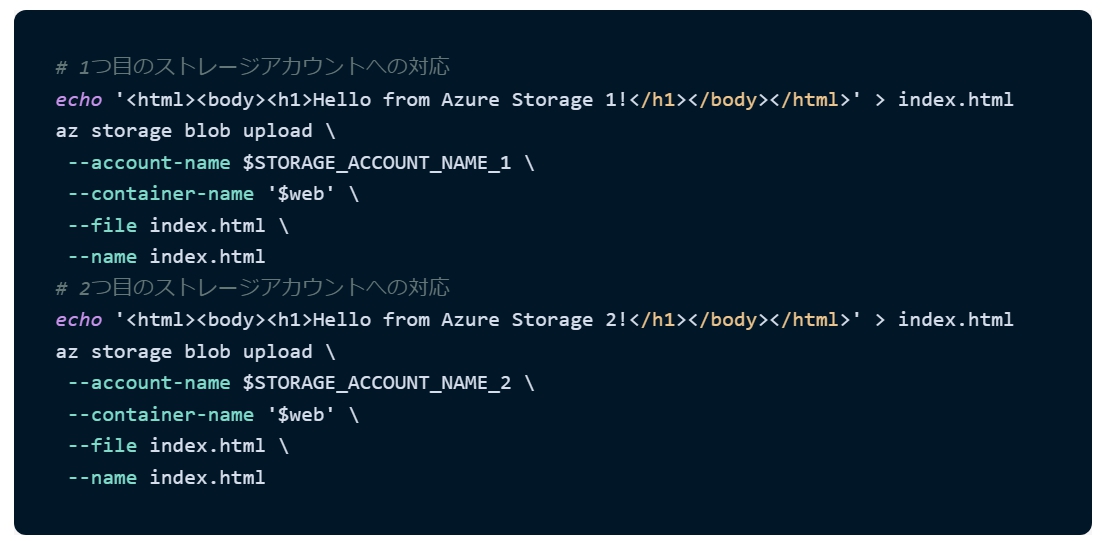Select the $STORAGE_ACCOUNT_NAME_1 variable
1102x541 pixels.
point(377,162)
